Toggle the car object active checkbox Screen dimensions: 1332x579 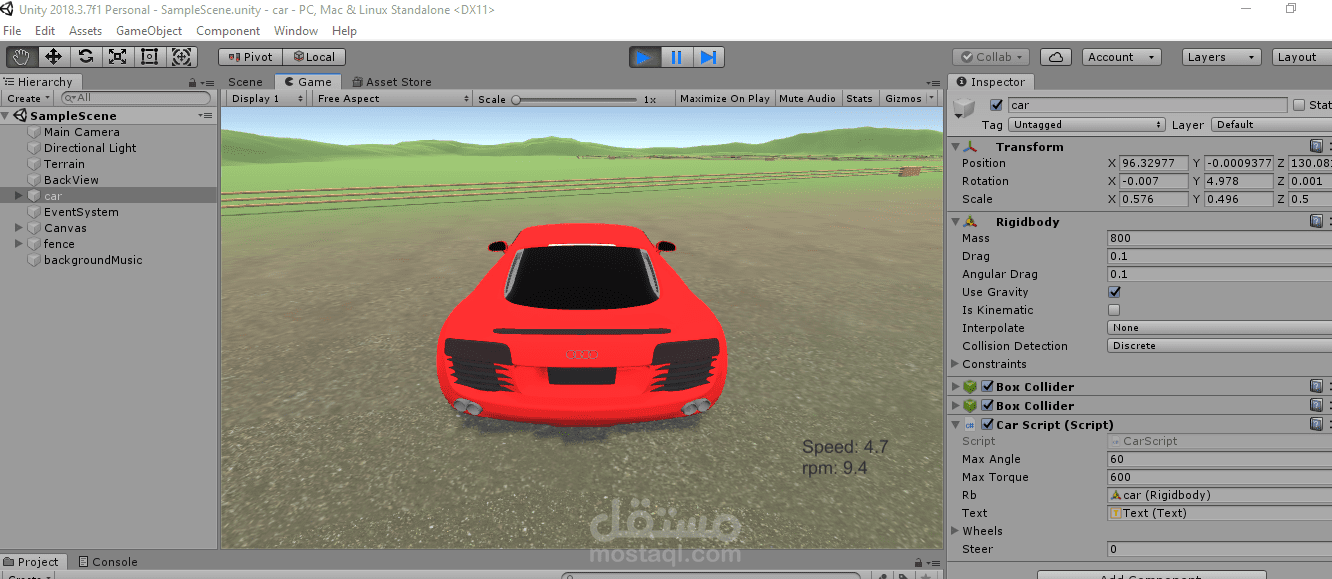(996, 105)
